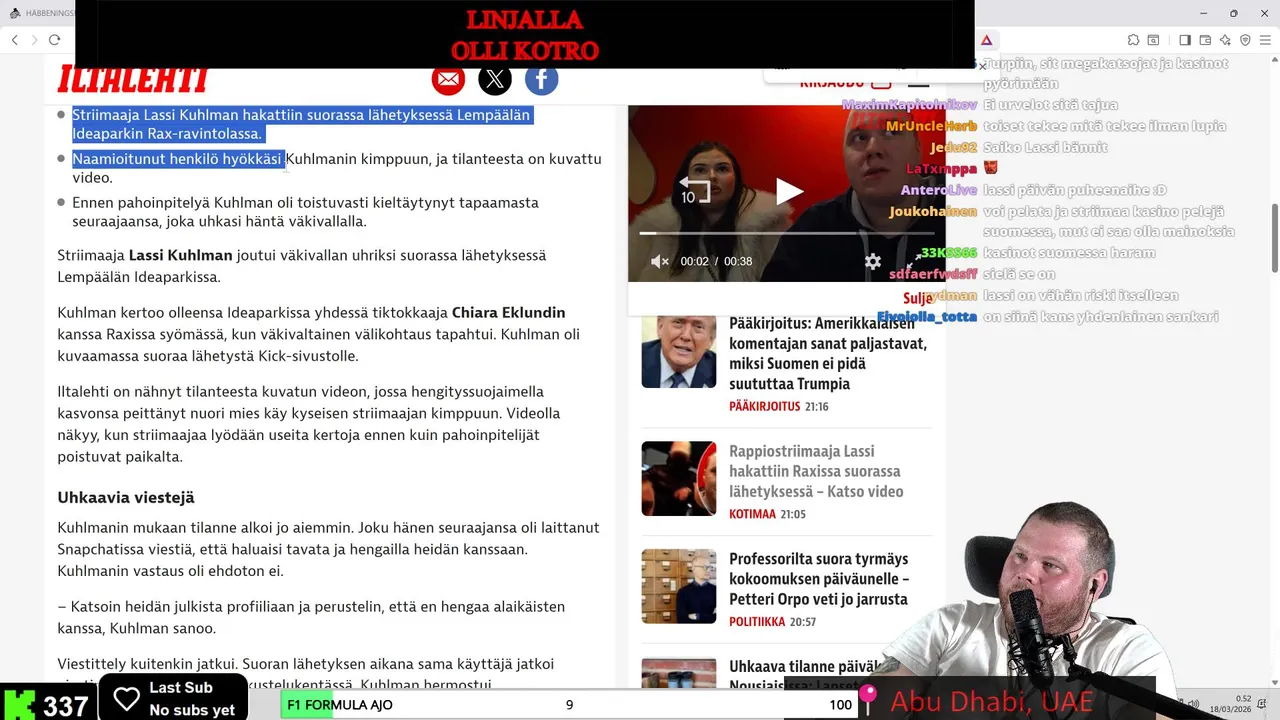Open browser hamburger menu
1280x720 pixels.
(1267, 40)
